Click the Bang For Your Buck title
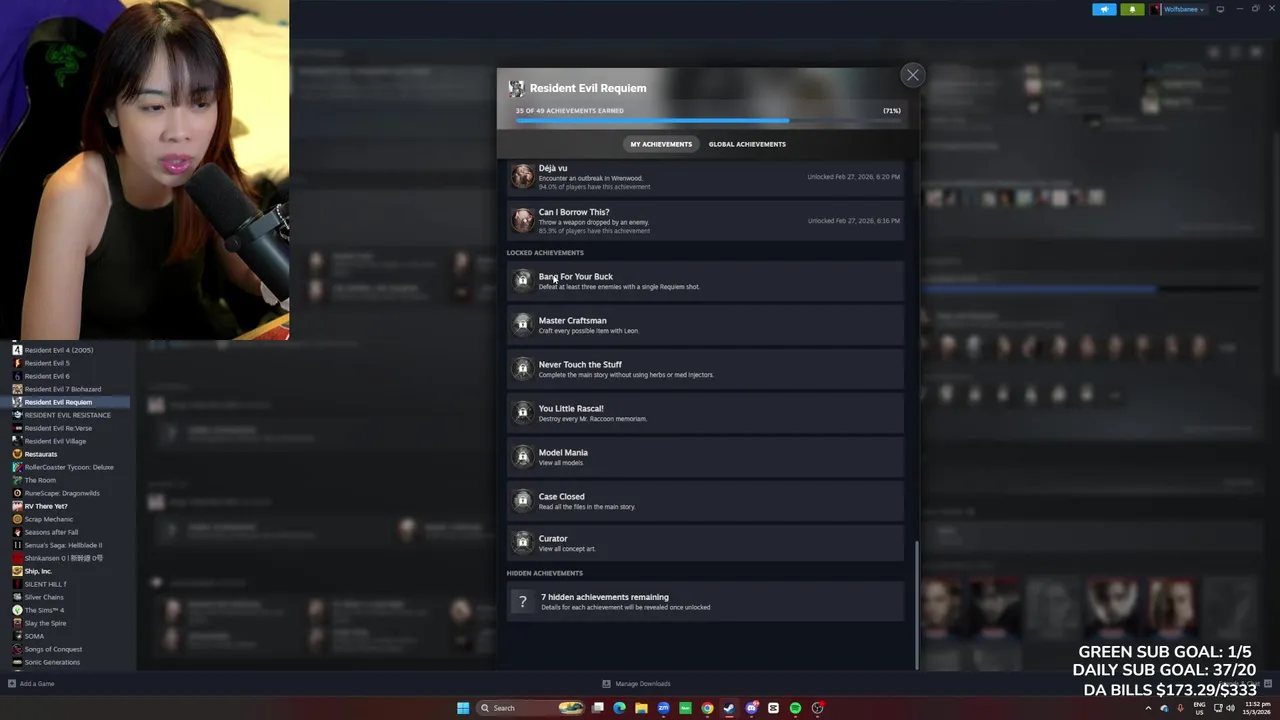The width and height of the screenshot is (1280, 720). point(576,277)
